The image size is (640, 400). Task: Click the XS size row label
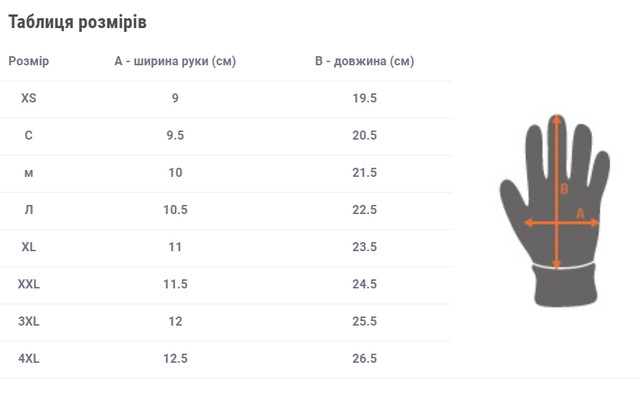coord(29,98)
